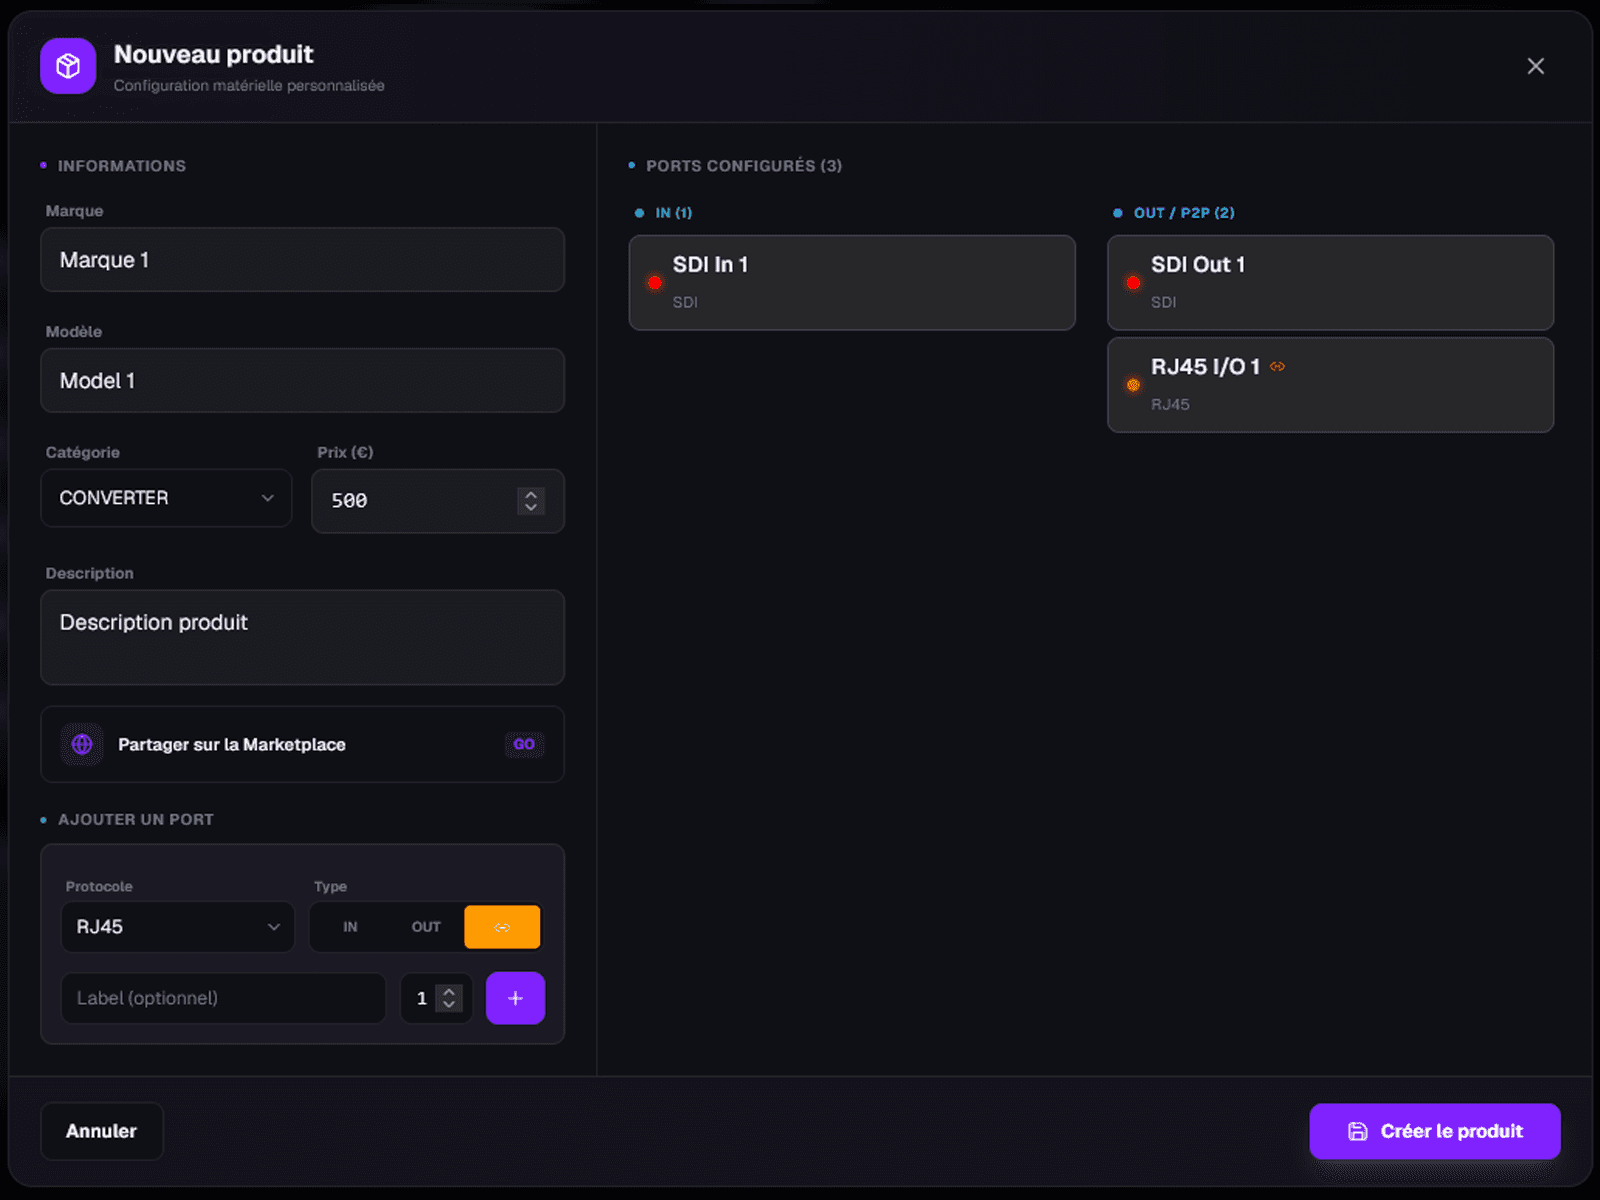Select the orange P2P link port type
This screenshot has height=1200, width=1600.
[x=502, y=927]
